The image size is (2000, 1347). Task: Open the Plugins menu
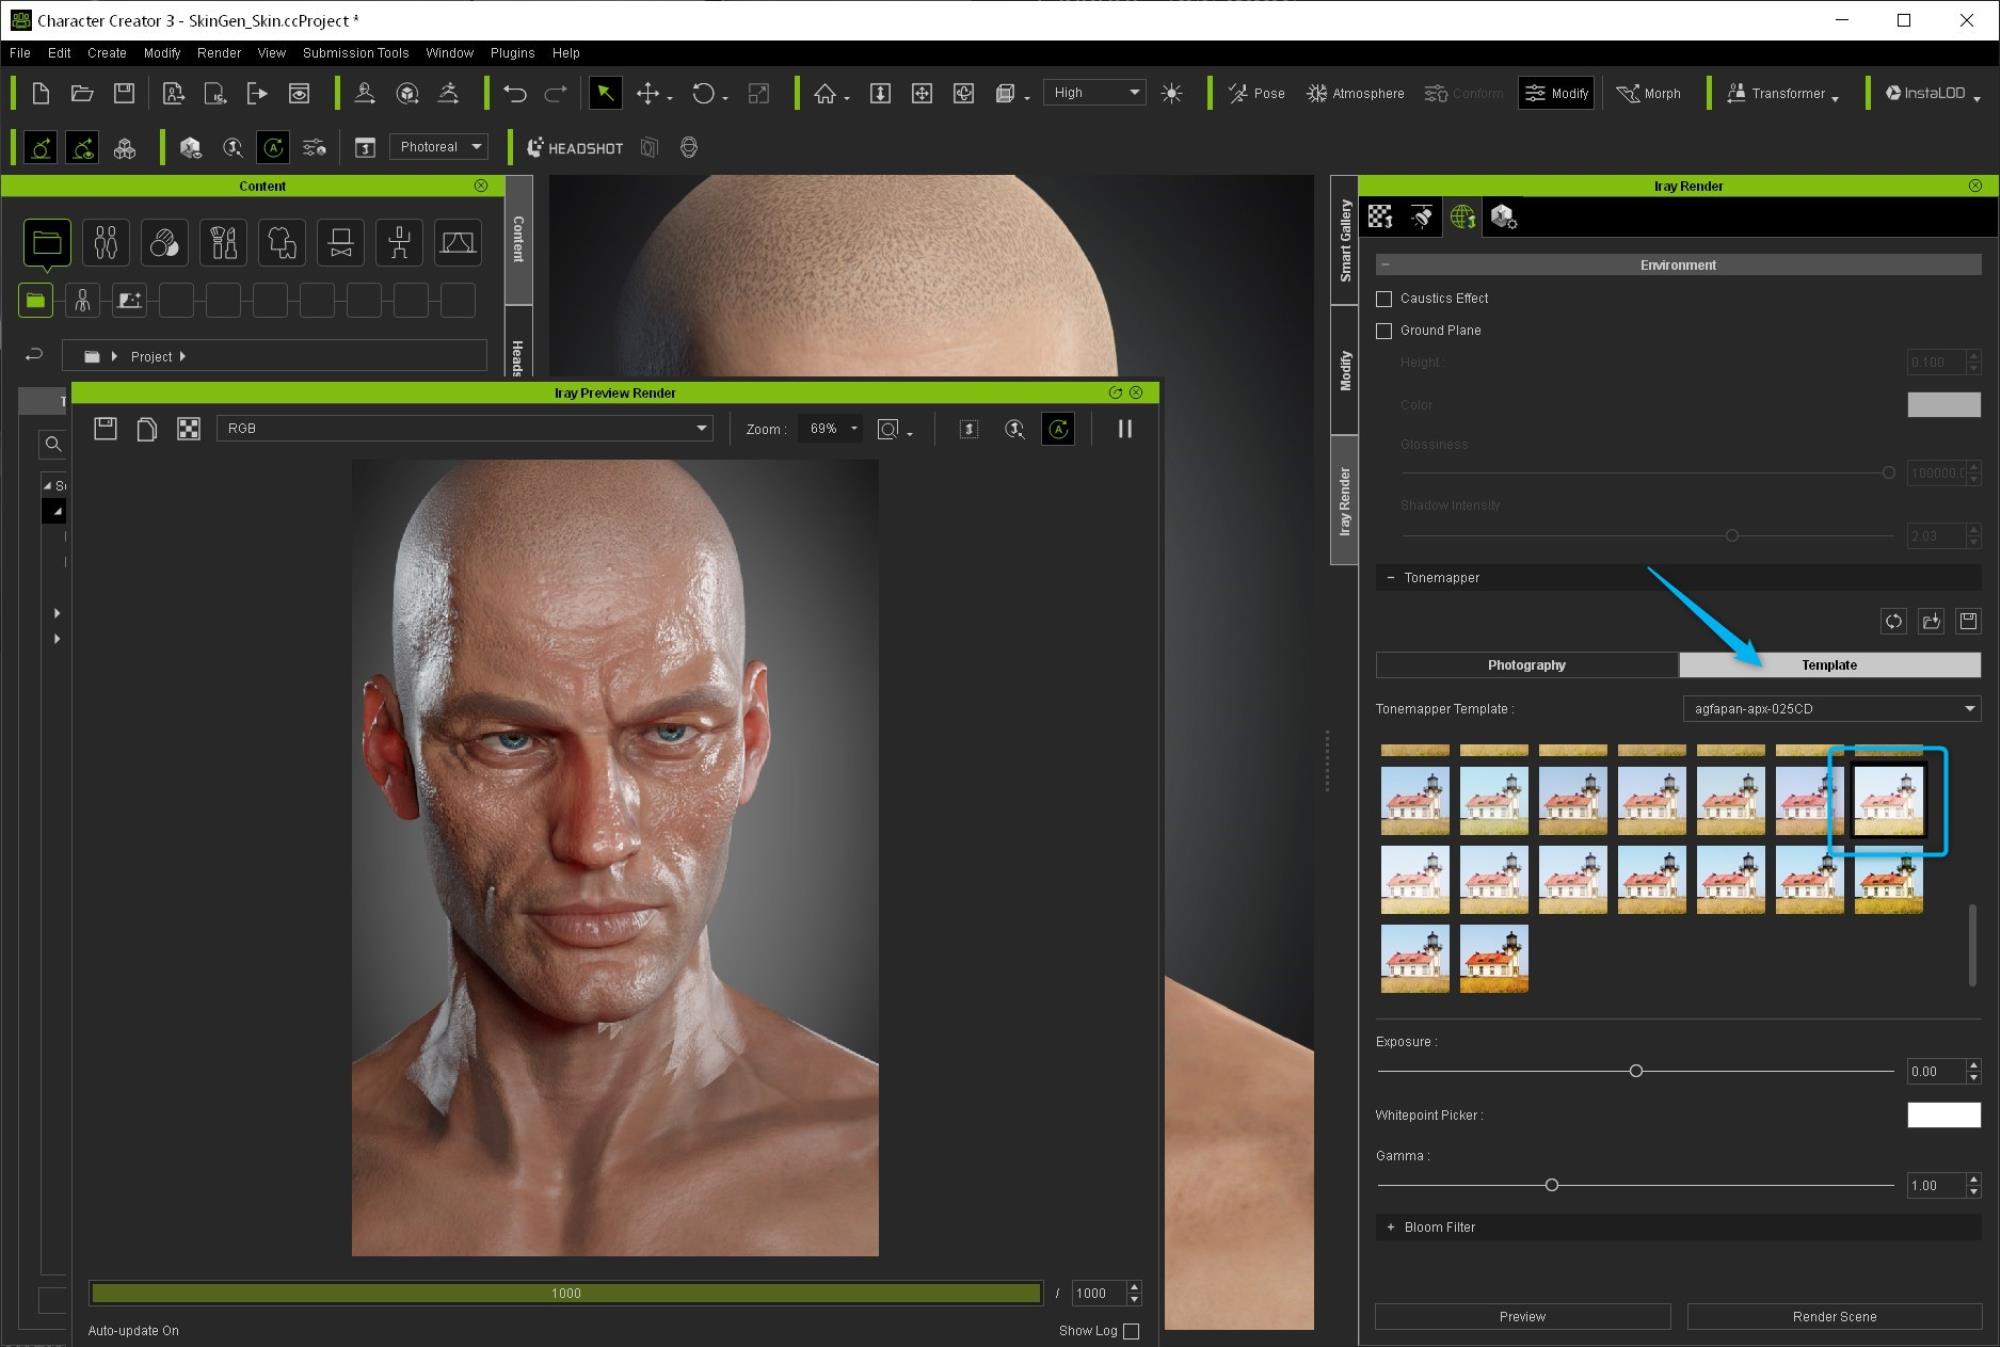click(x=512, y=53)
